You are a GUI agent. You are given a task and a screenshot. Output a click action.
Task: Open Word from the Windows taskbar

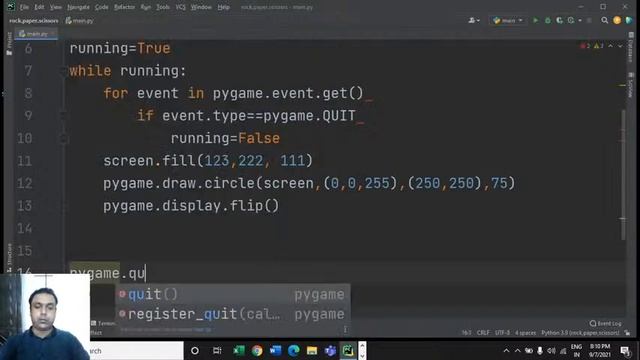tap(276, 350)
